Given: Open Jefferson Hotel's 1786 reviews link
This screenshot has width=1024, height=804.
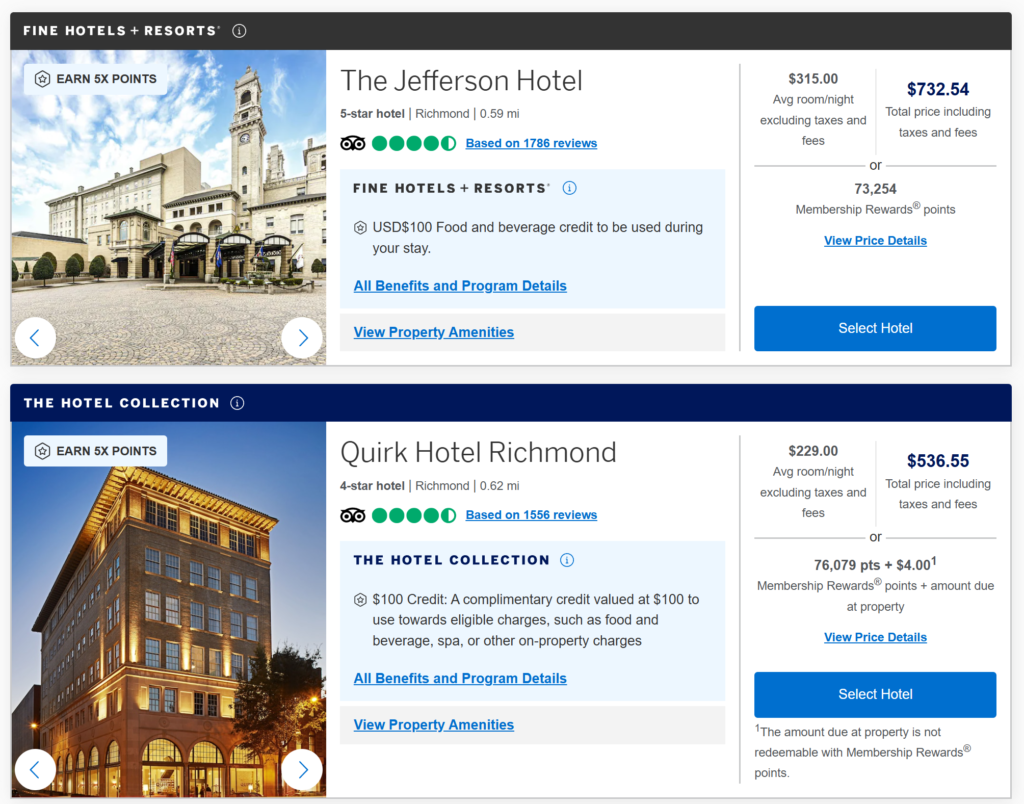Looking at the screenshot, I should point(531,143).
